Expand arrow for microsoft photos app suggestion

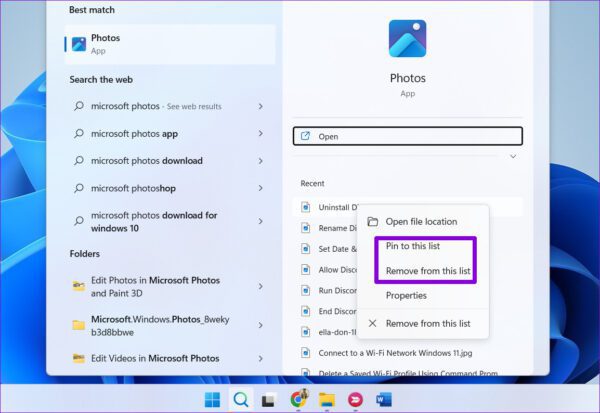[261, 134]
